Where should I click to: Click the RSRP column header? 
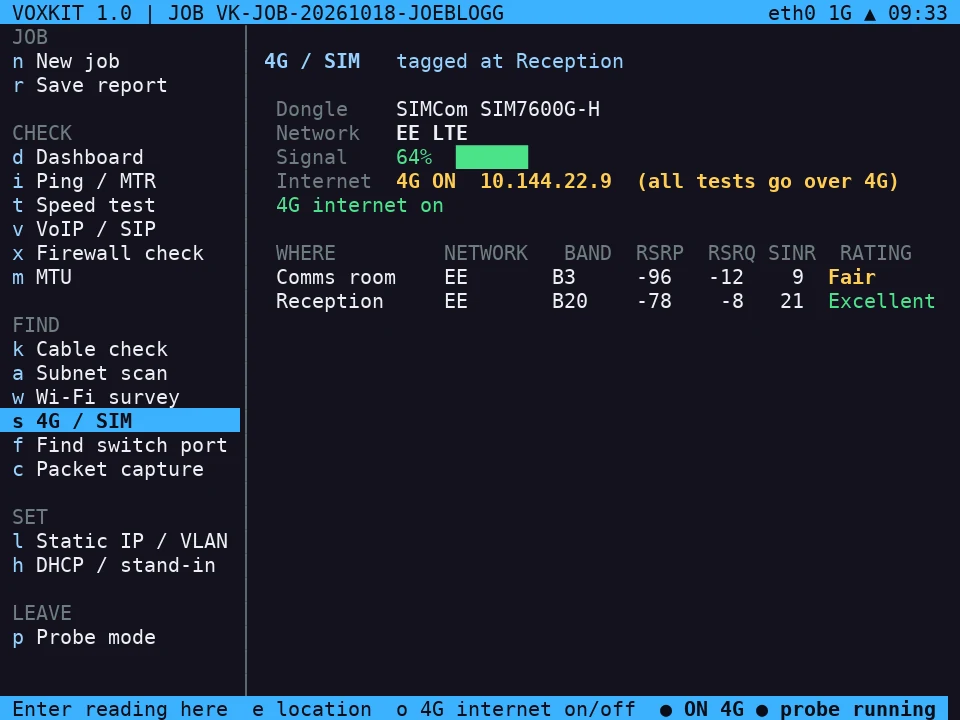(659, 253)
